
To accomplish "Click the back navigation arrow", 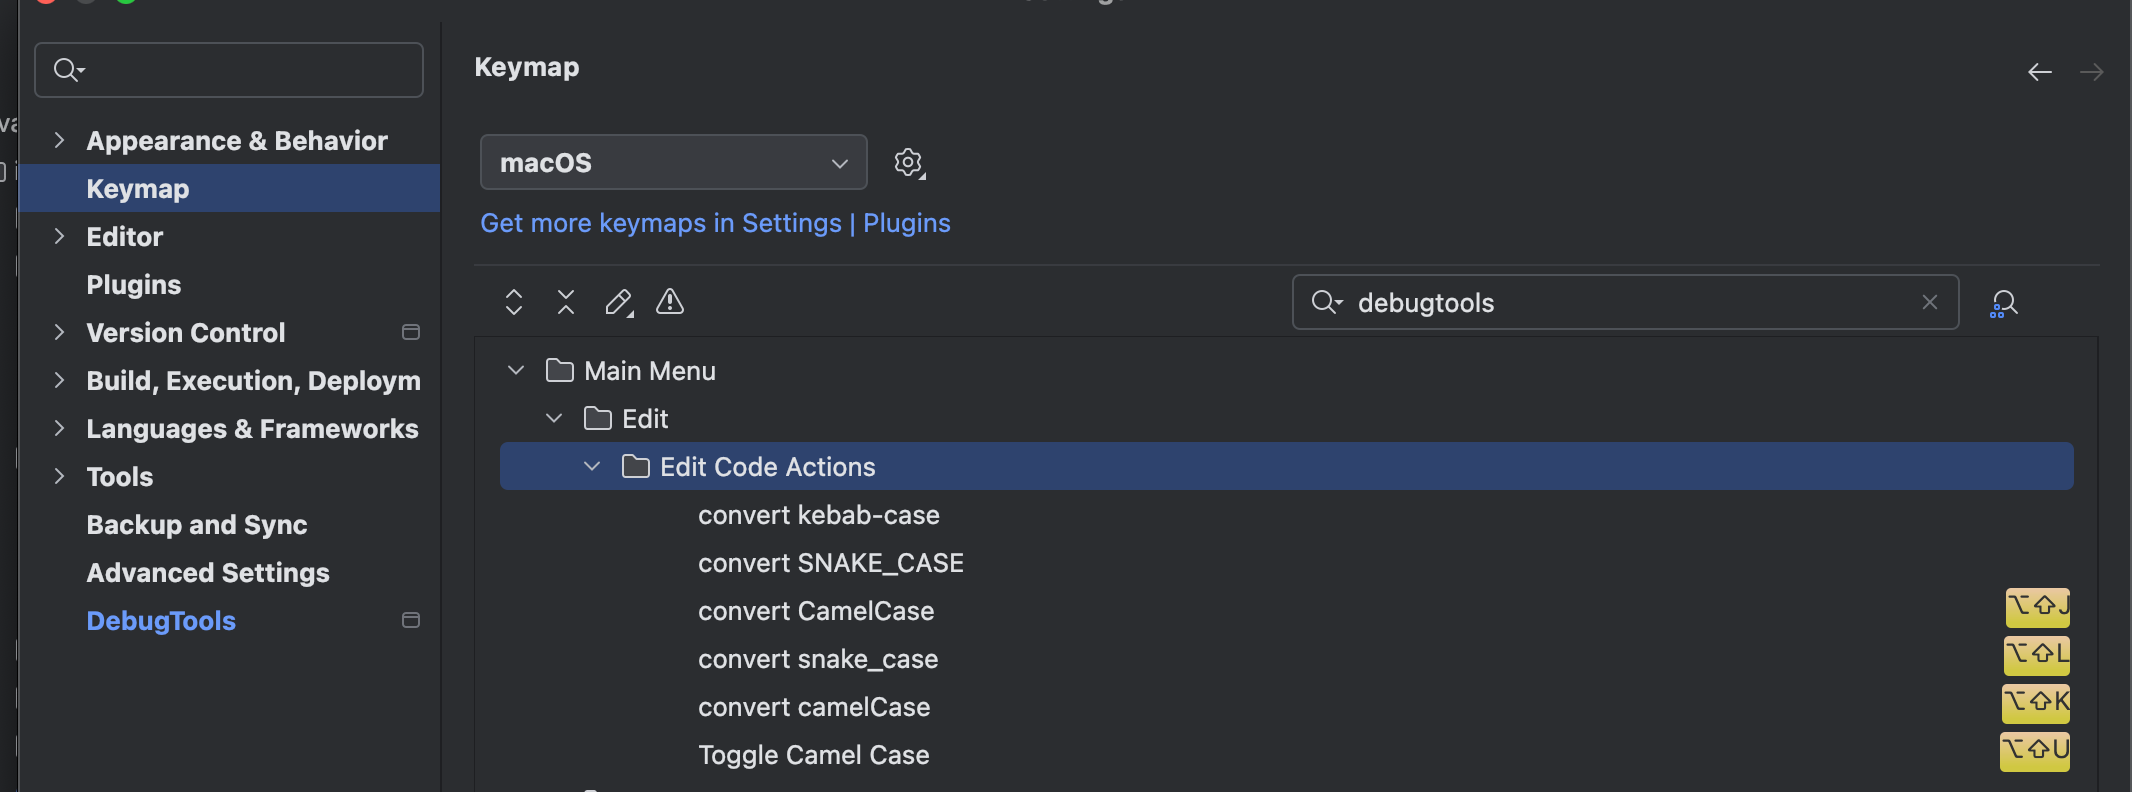I will (x=2038, y=71).
